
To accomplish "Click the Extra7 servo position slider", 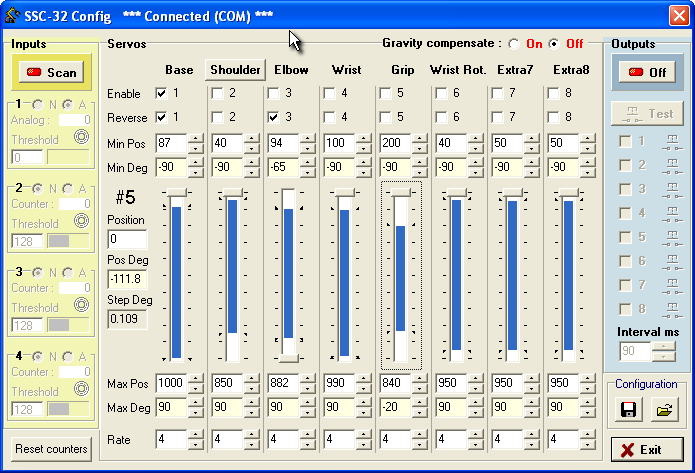I will tap(512, 275).
